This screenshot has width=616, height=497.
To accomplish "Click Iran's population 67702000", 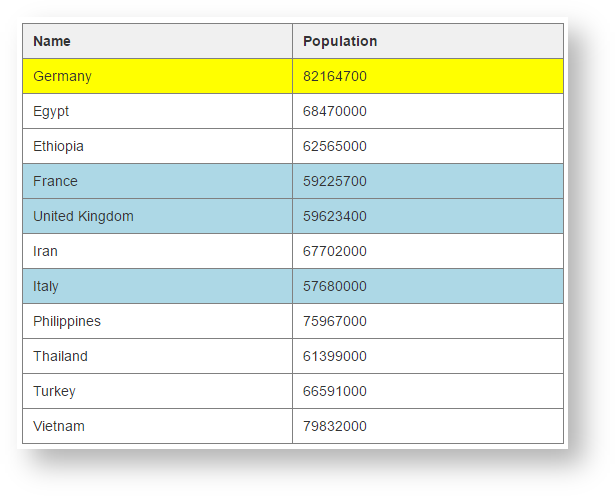I will [335, 251].
